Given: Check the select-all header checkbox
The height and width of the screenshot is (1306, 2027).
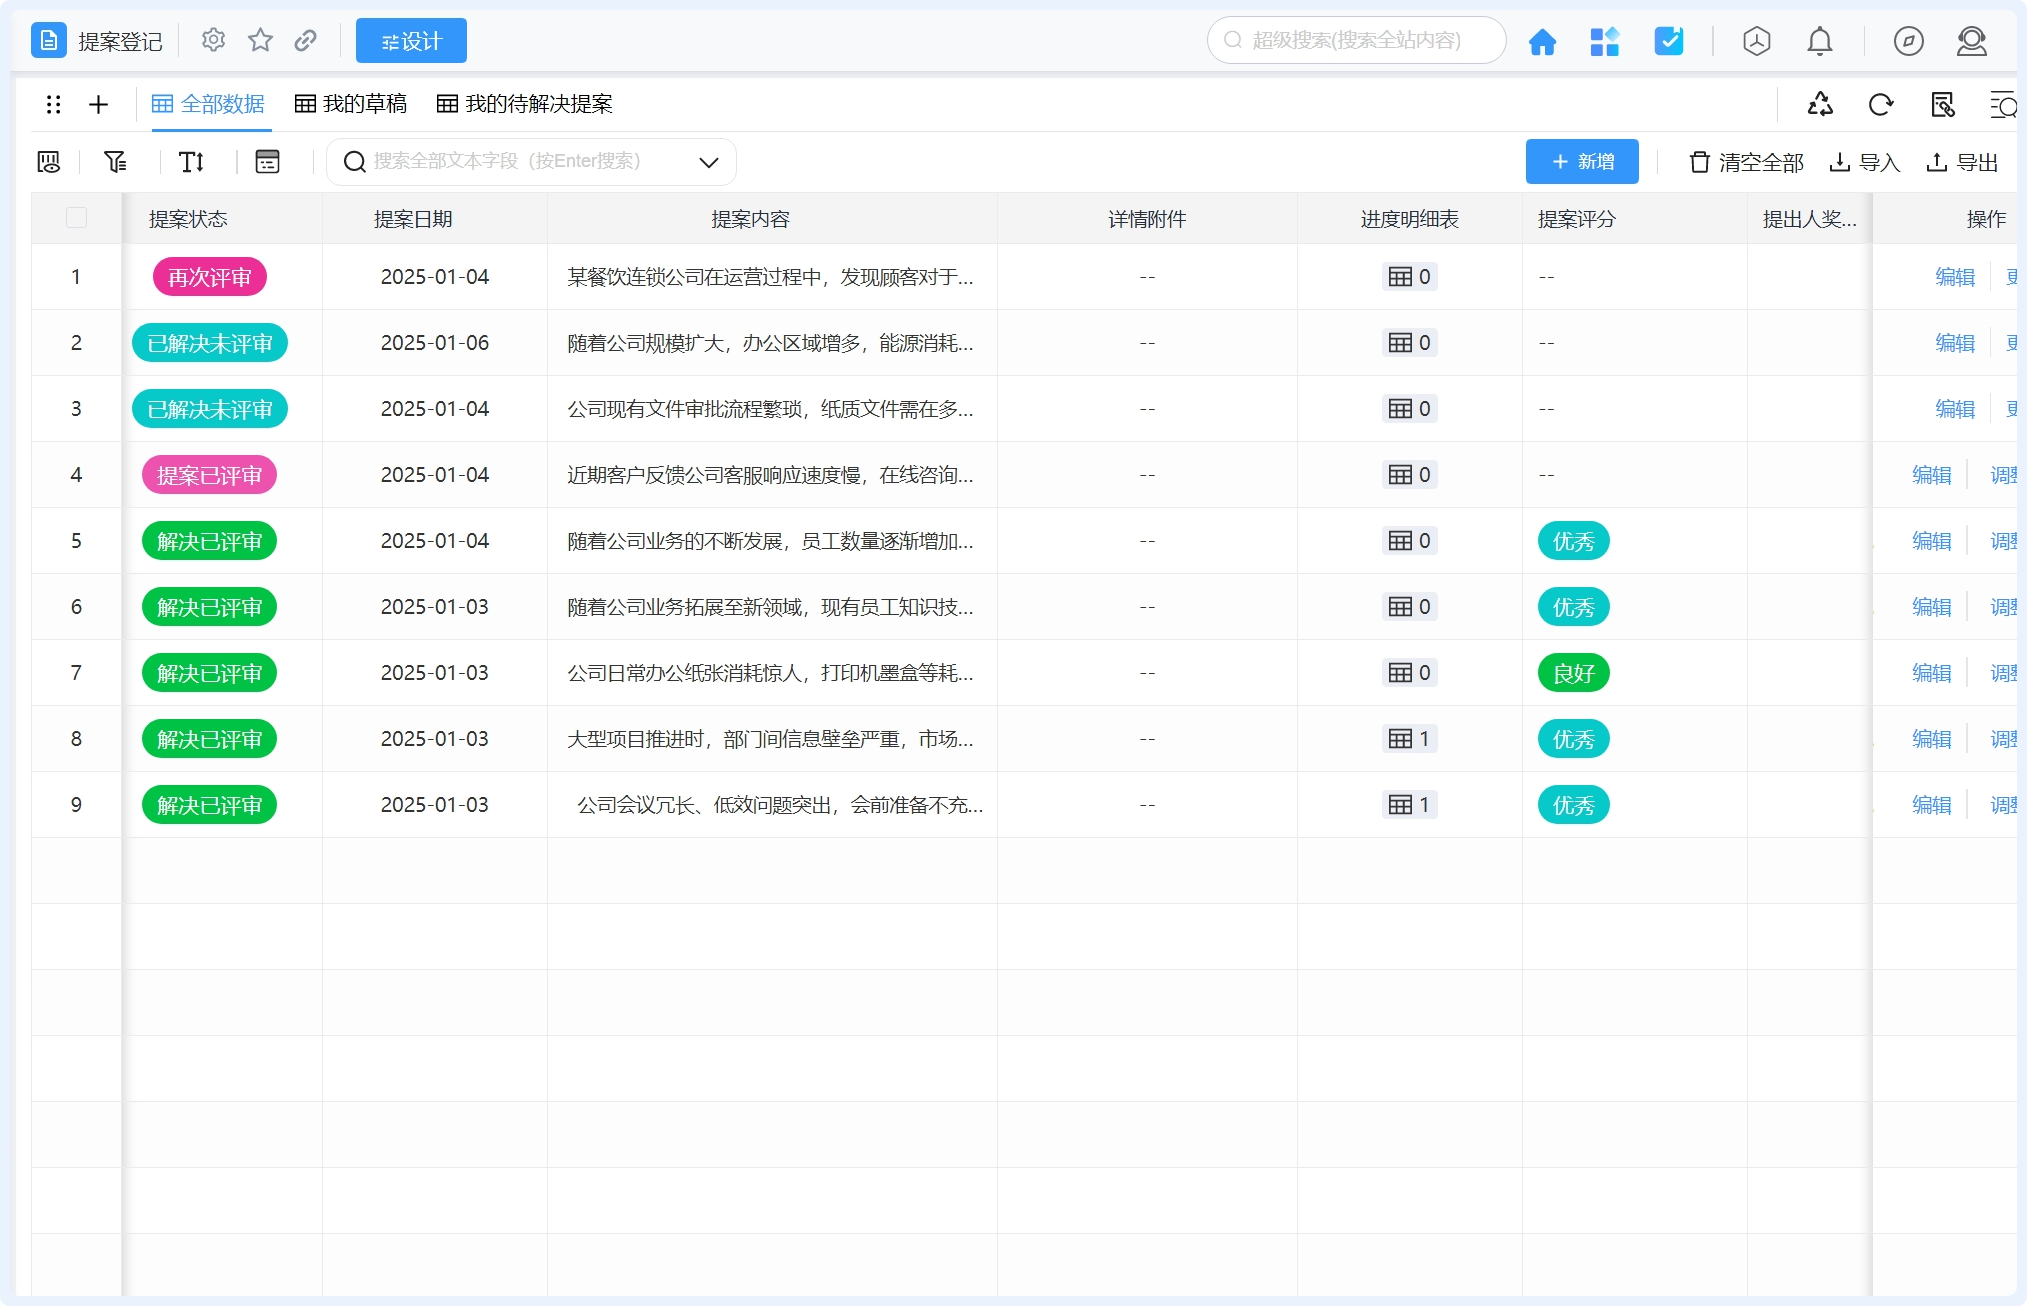Looking at the screenshot, I should (76, 218).
